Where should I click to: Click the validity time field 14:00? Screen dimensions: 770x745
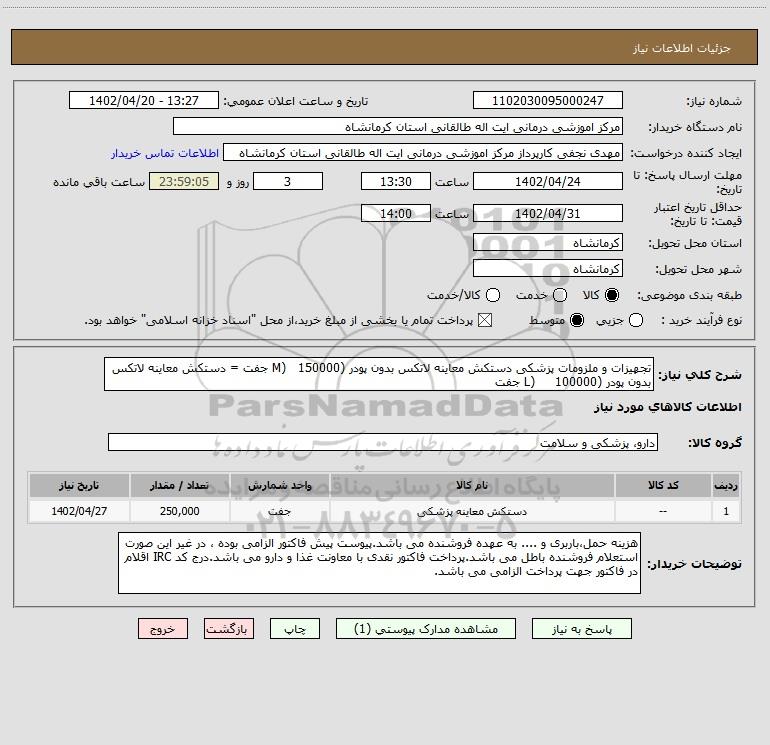(396, 214)
